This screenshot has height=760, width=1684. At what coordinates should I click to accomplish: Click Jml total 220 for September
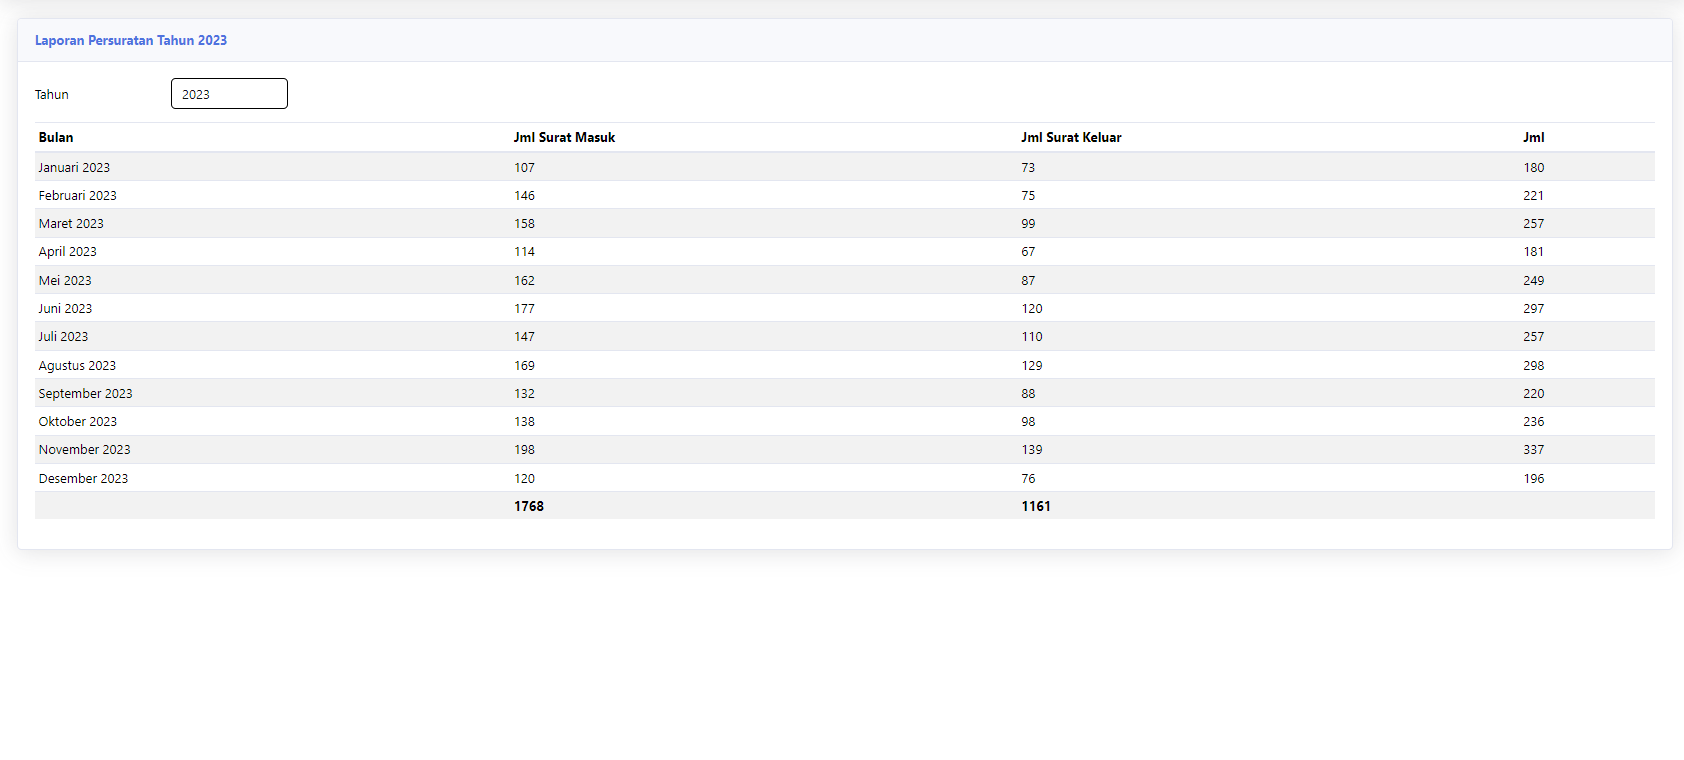coord(1534,394)
